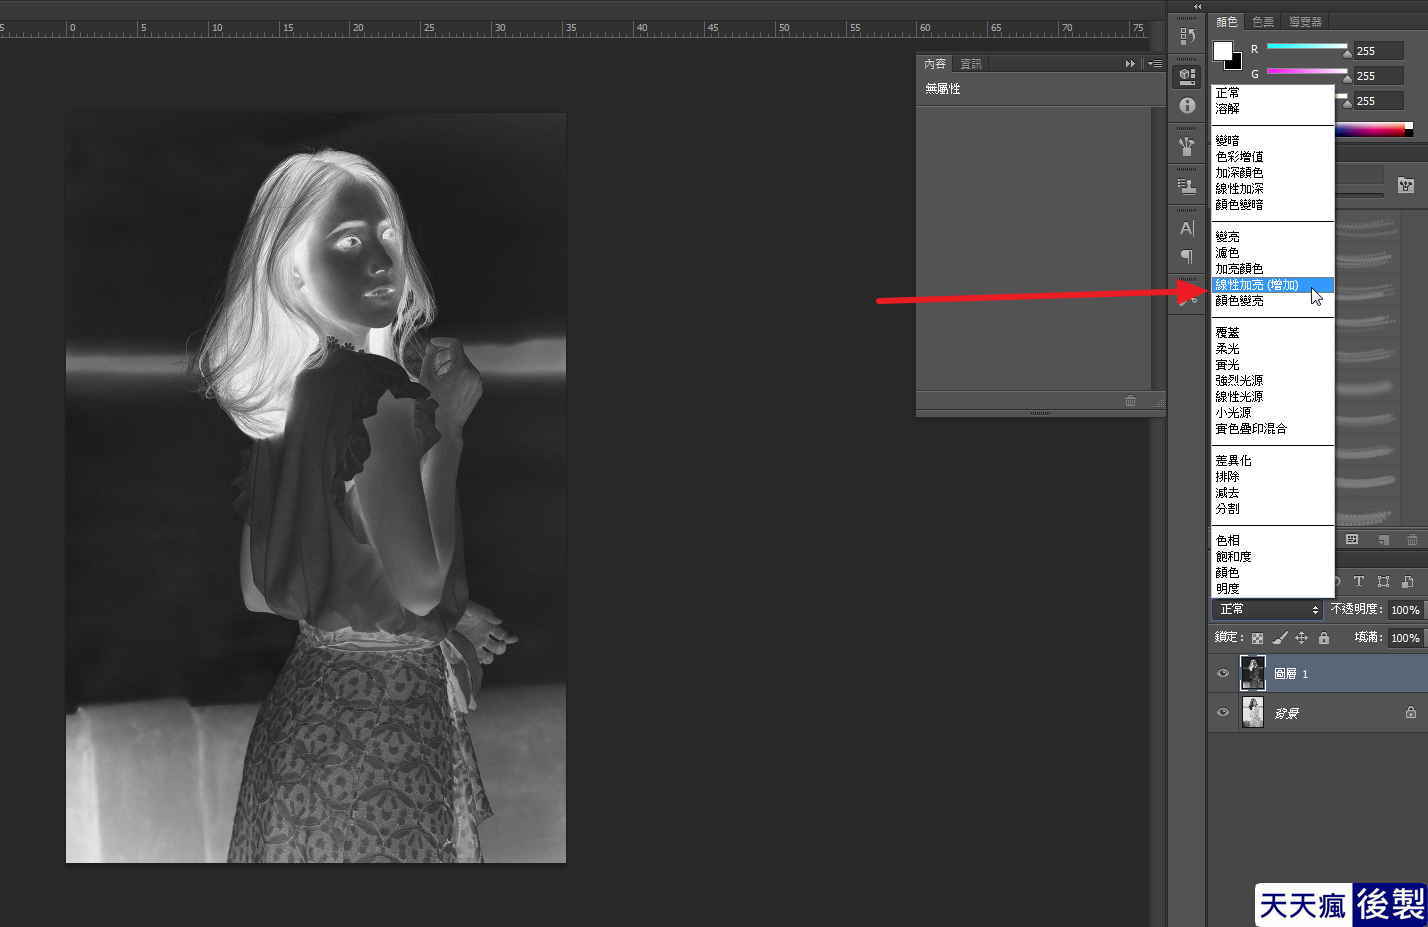Choose 線性加亮 (增加) blend mode

pos(1272,285)
